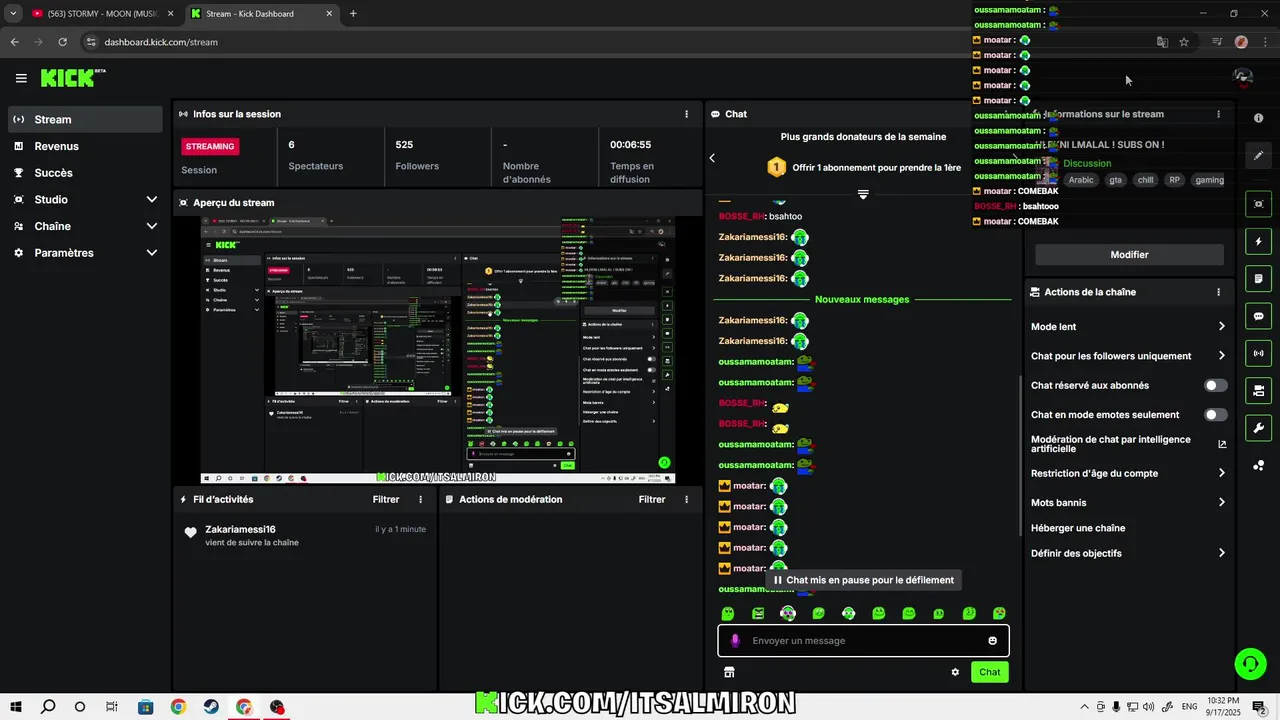The width and height of the screenshot is (1280, 720).
Task: Reload the browser page
Action: click(63, 42)
